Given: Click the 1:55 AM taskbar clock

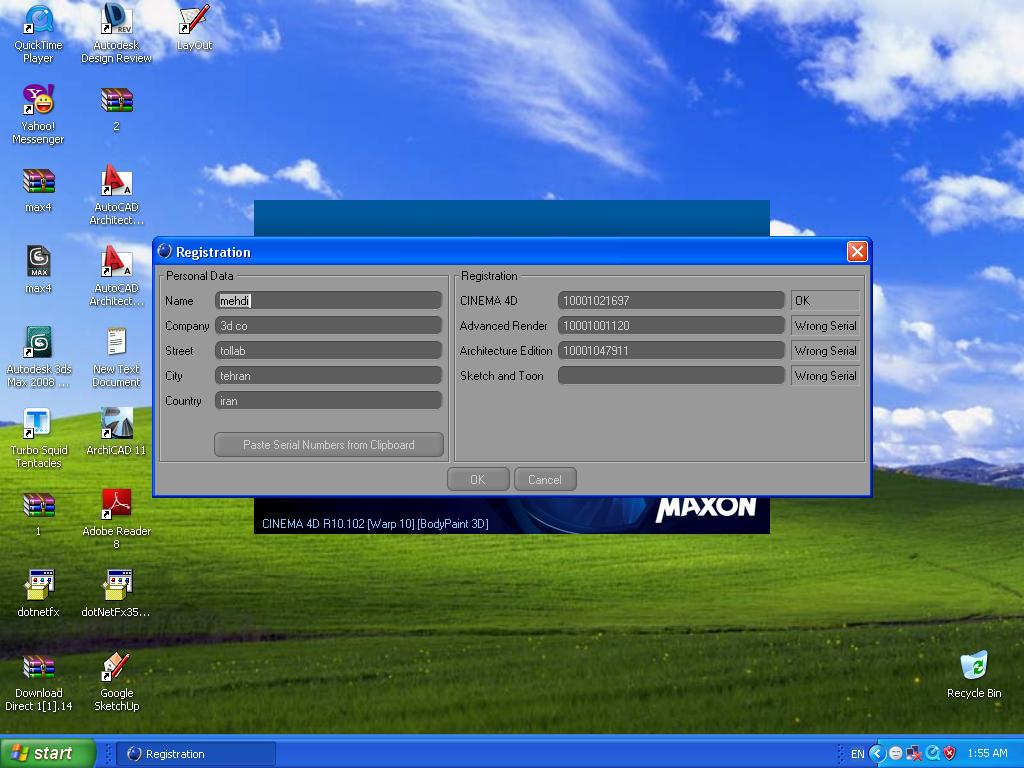Looking at the screenshot, I should pyautogui.click(x=987, y=753).
